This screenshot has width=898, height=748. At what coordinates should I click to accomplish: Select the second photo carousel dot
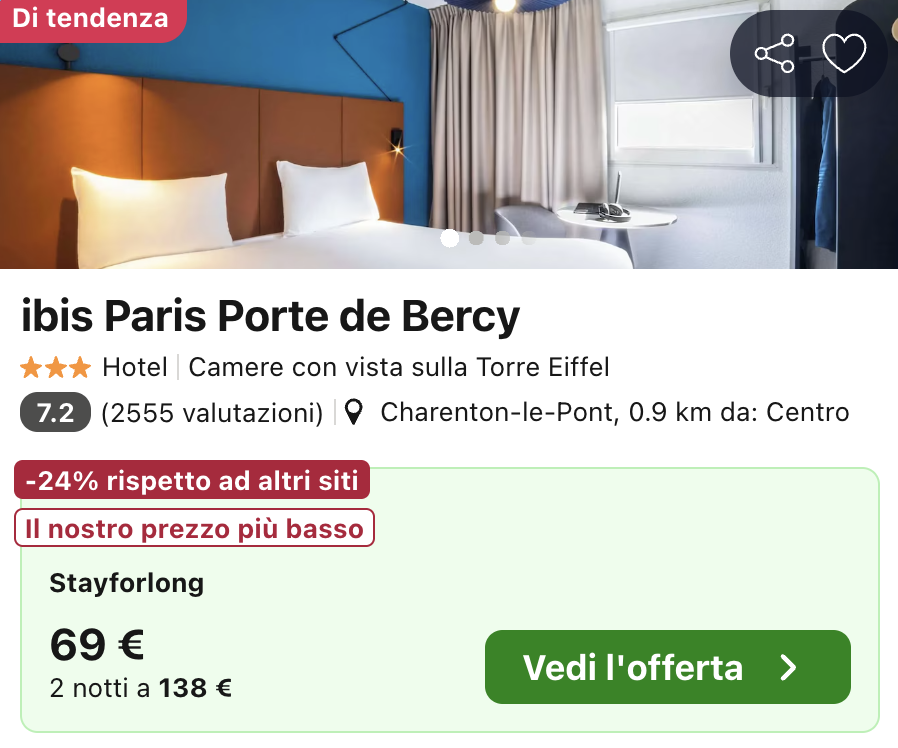(476, 239)
